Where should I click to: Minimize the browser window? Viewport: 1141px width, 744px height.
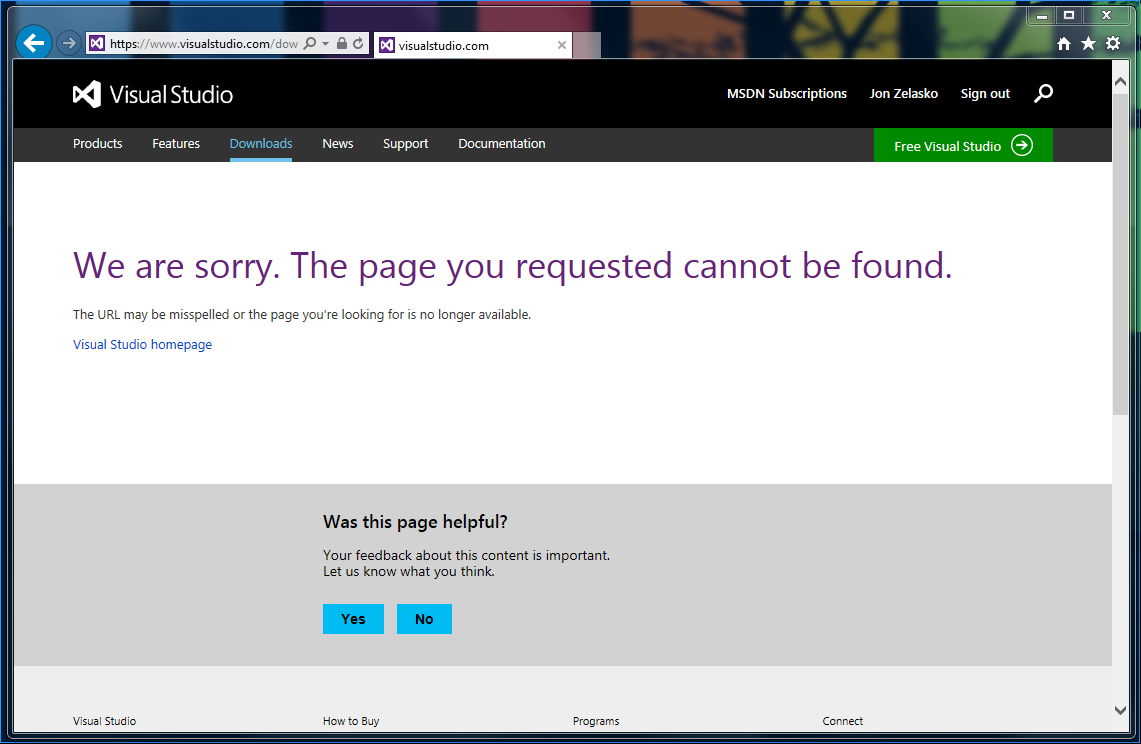(x=1042, y=15)
